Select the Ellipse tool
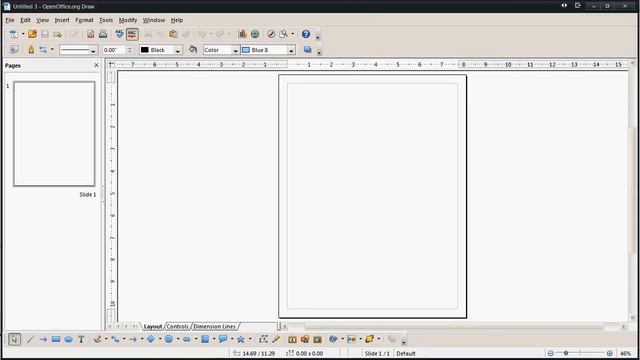Screen dimensions: 640x360 (69, 339)
